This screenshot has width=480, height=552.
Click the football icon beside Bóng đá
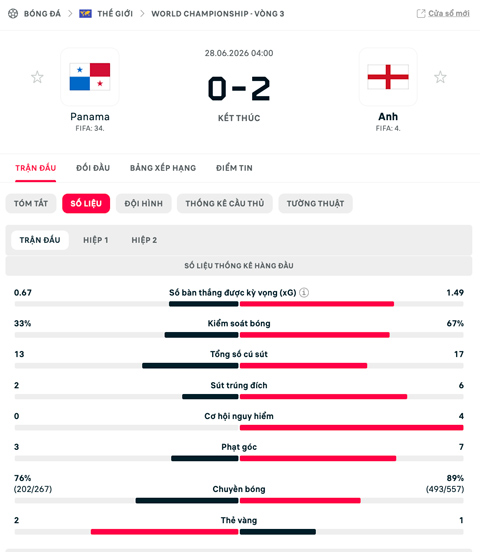(x=13, y=14)
